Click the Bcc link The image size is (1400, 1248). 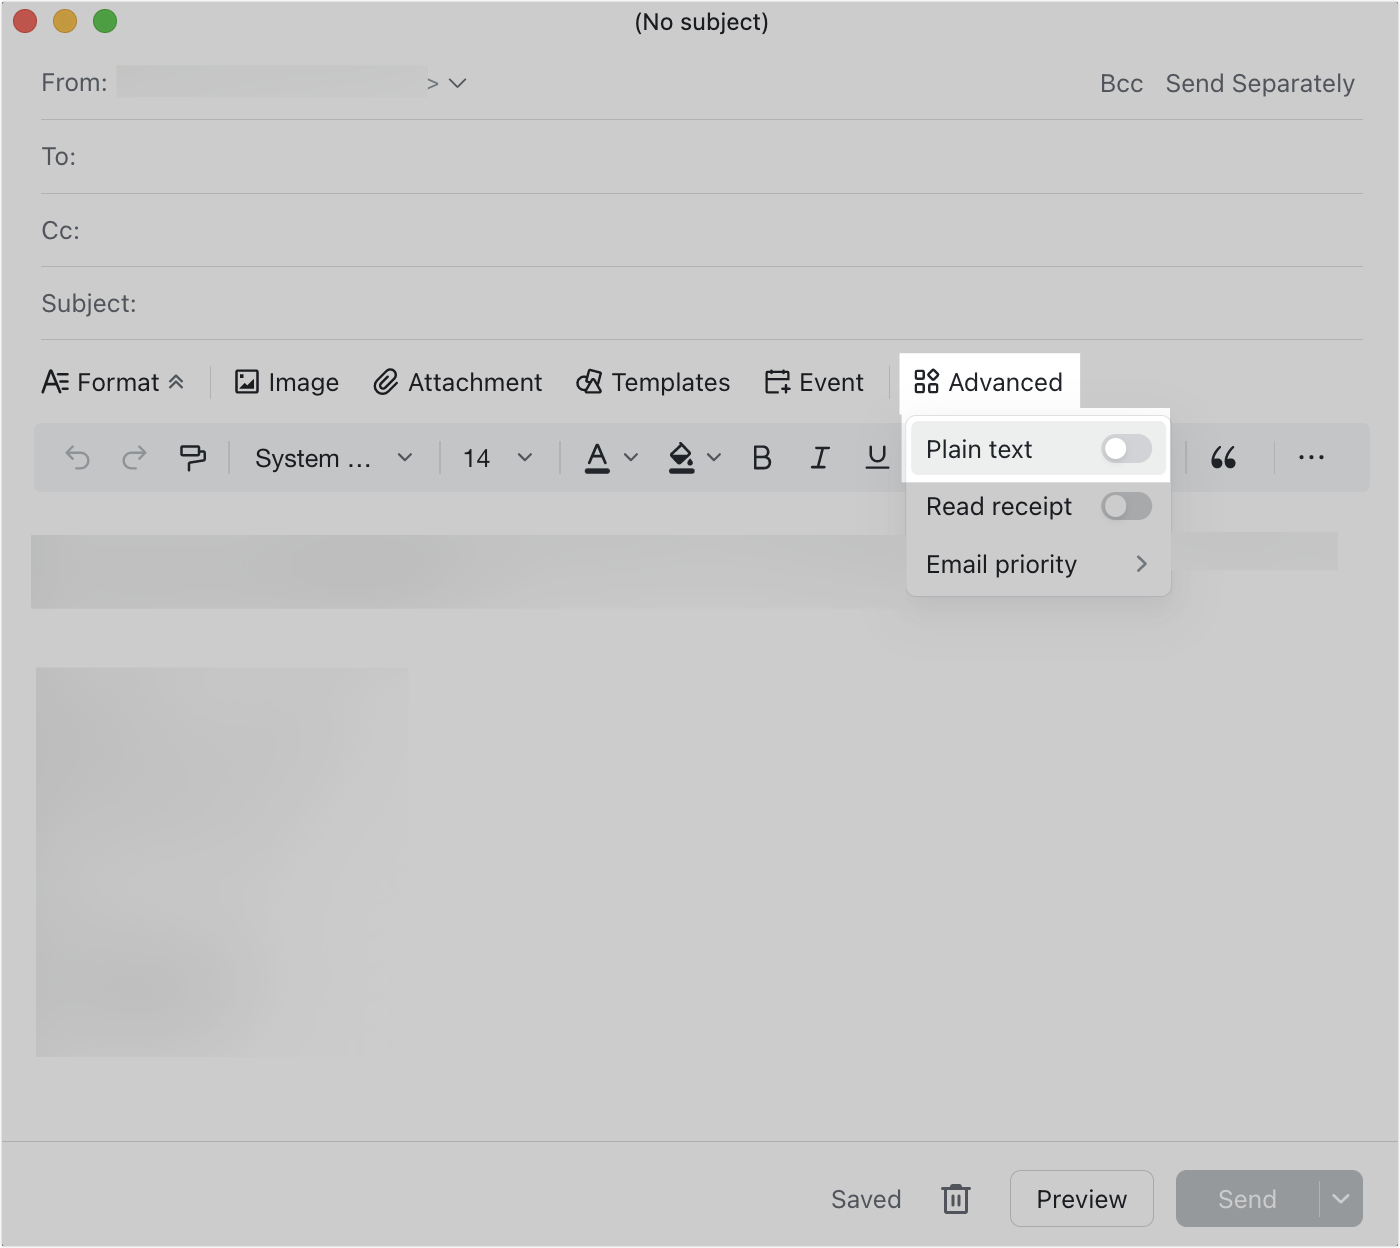tap(1121, 84)
